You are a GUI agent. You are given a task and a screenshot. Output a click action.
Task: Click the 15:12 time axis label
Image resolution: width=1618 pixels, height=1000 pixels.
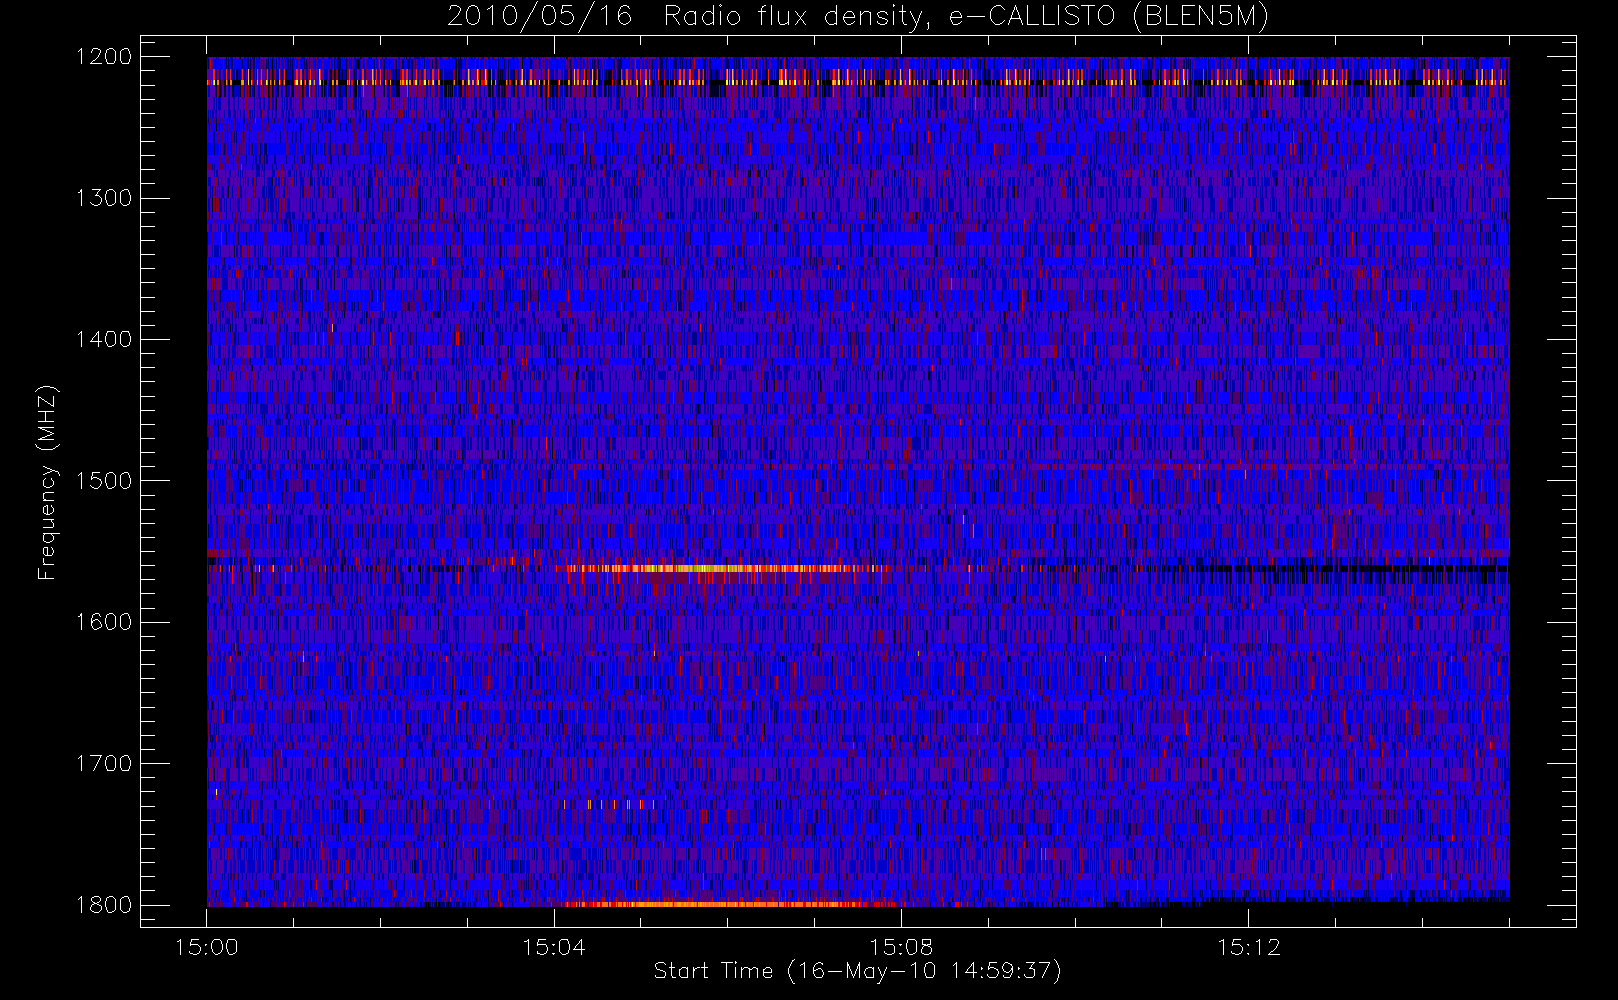pyautogui.click(x=1248, y=947)
